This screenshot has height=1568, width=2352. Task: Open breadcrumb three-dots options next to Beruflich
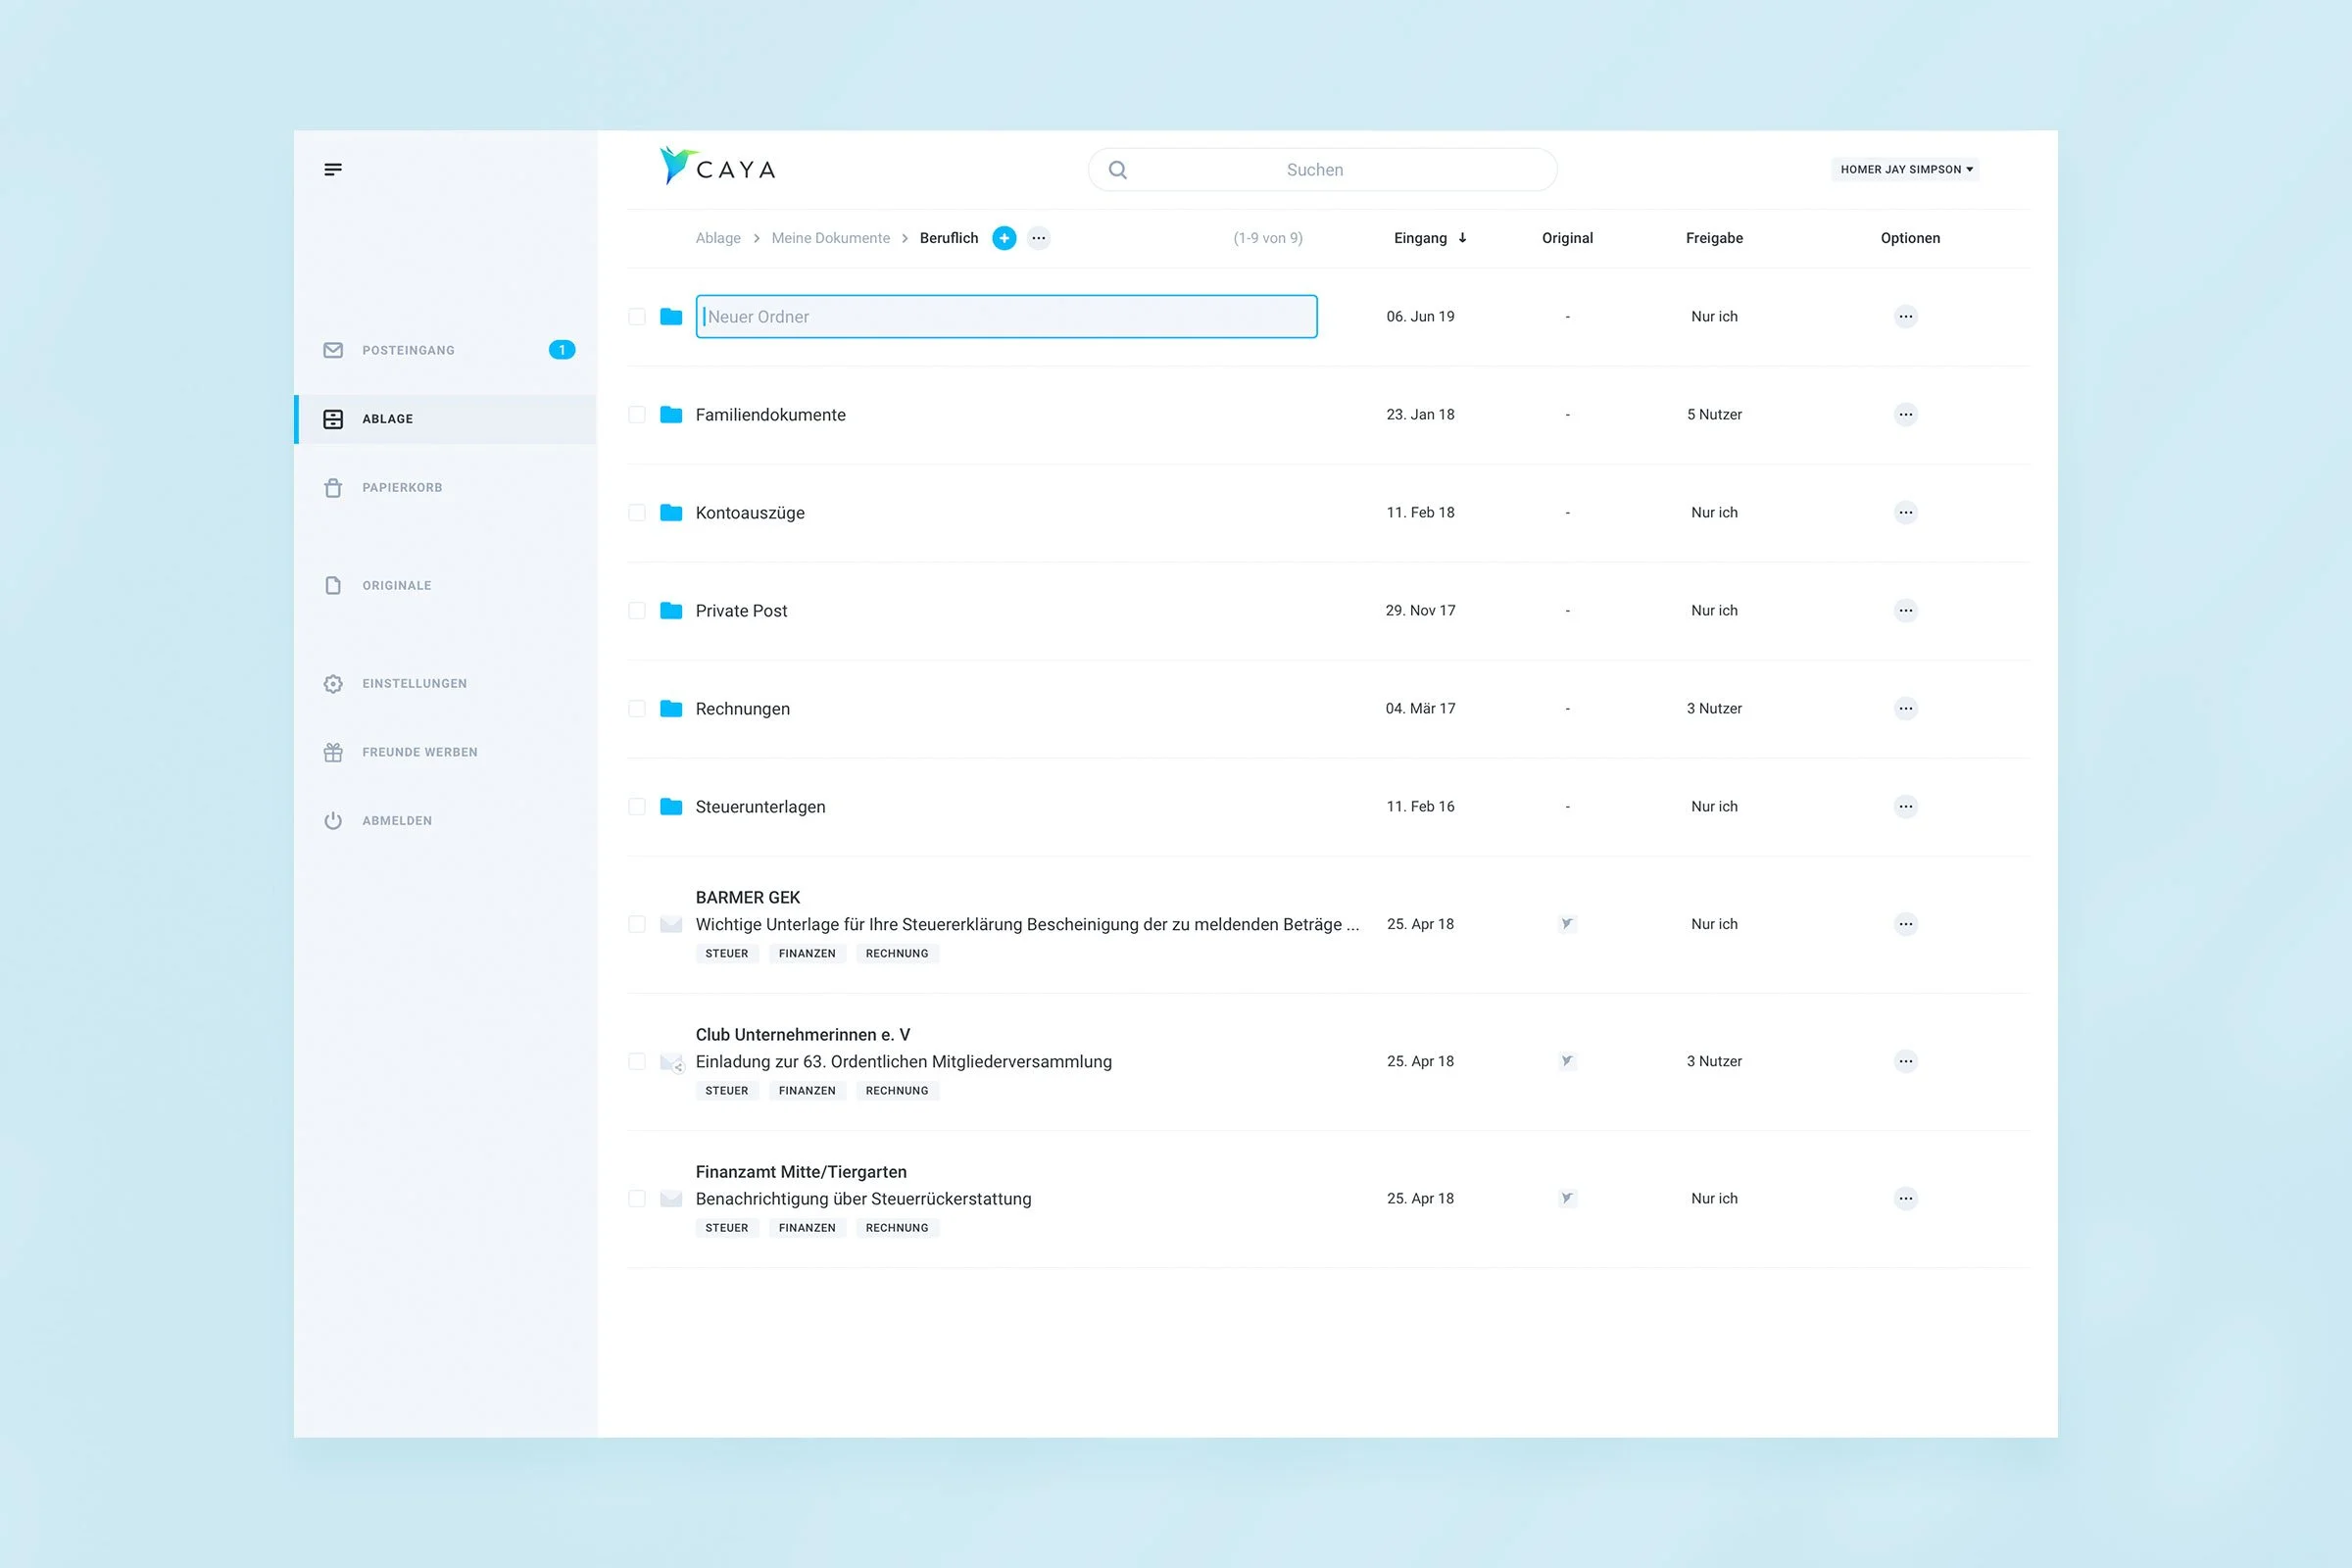(1039, 238)
